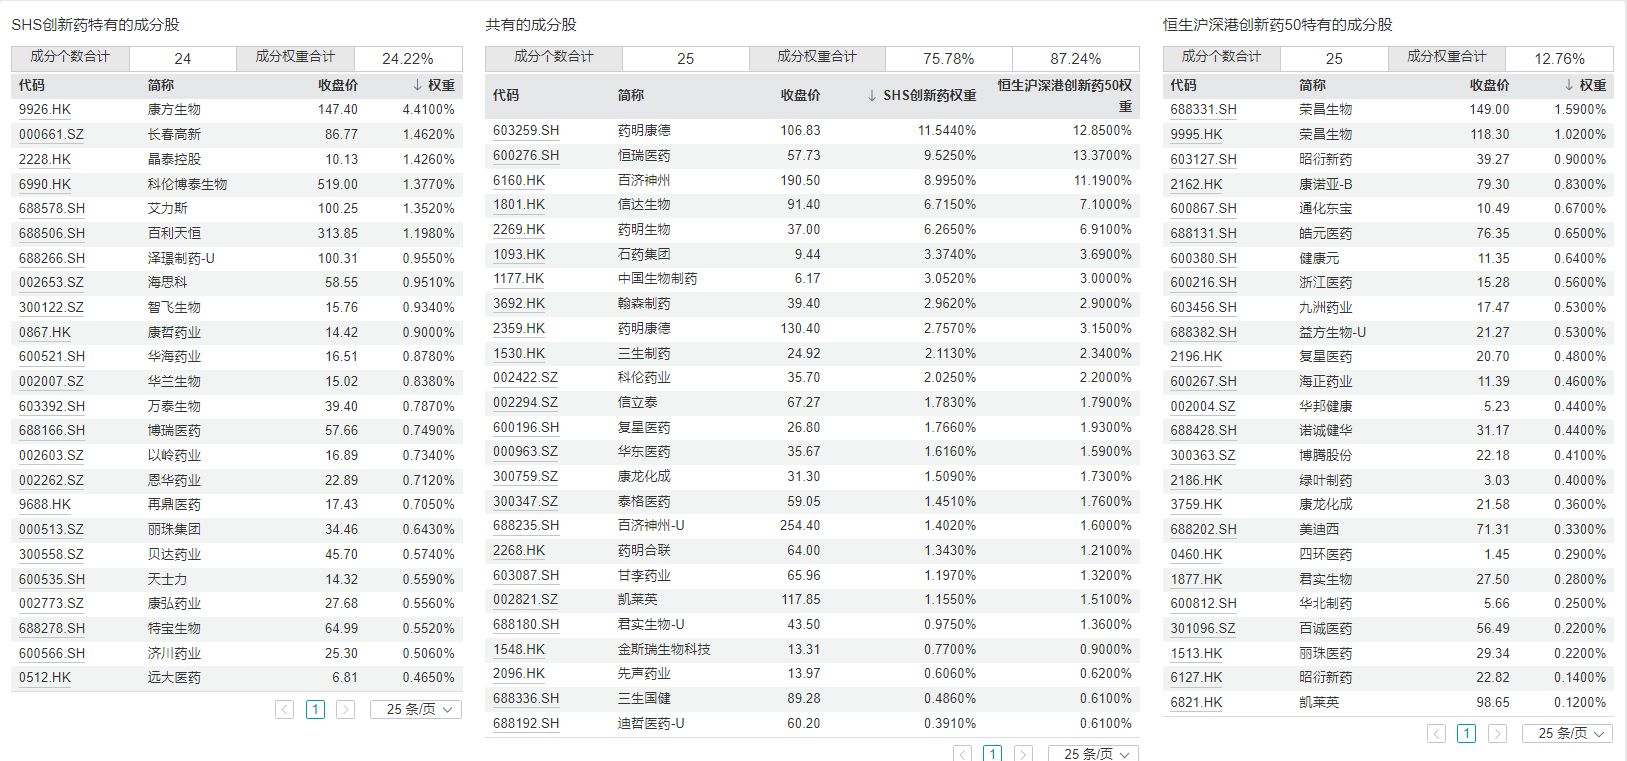
Task: Open stock code 688235.SH
Action: coord(526,525)
